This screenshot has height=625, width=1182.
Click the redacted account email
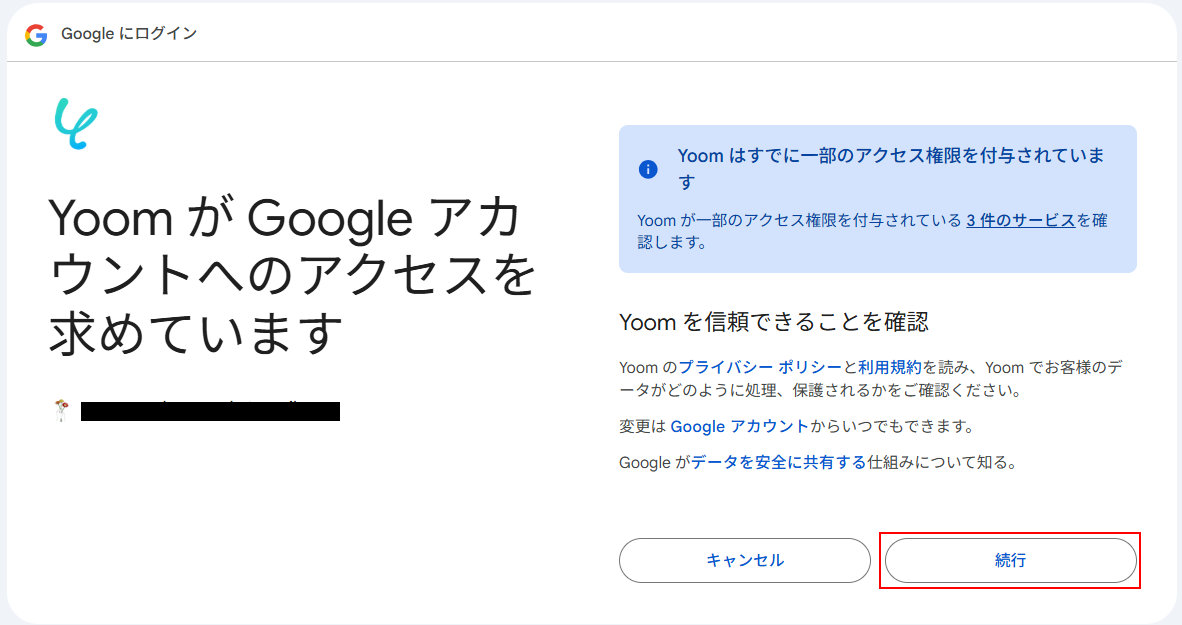[210, 410]
